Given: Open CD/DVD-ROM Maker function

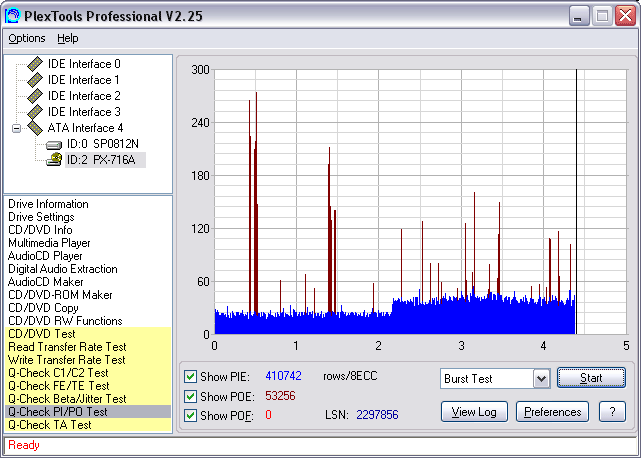Looking at the screenshot, I should [60, 295].
